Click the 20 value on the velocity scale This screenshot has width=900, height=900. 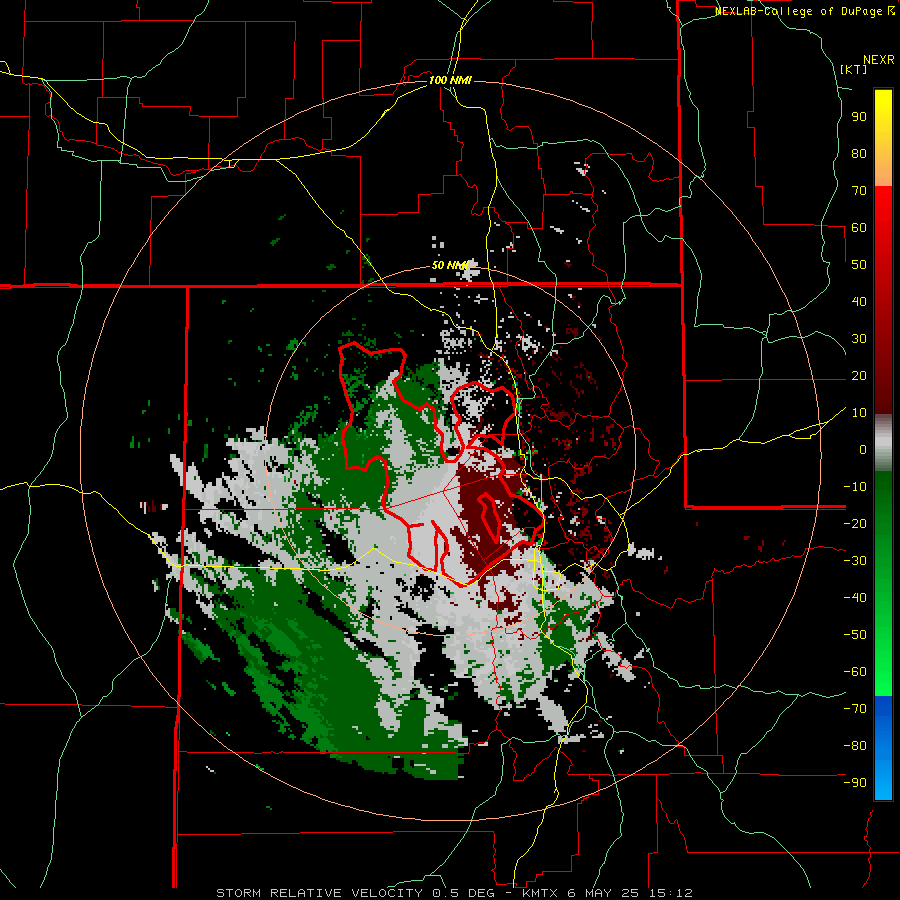pos(859,376)
